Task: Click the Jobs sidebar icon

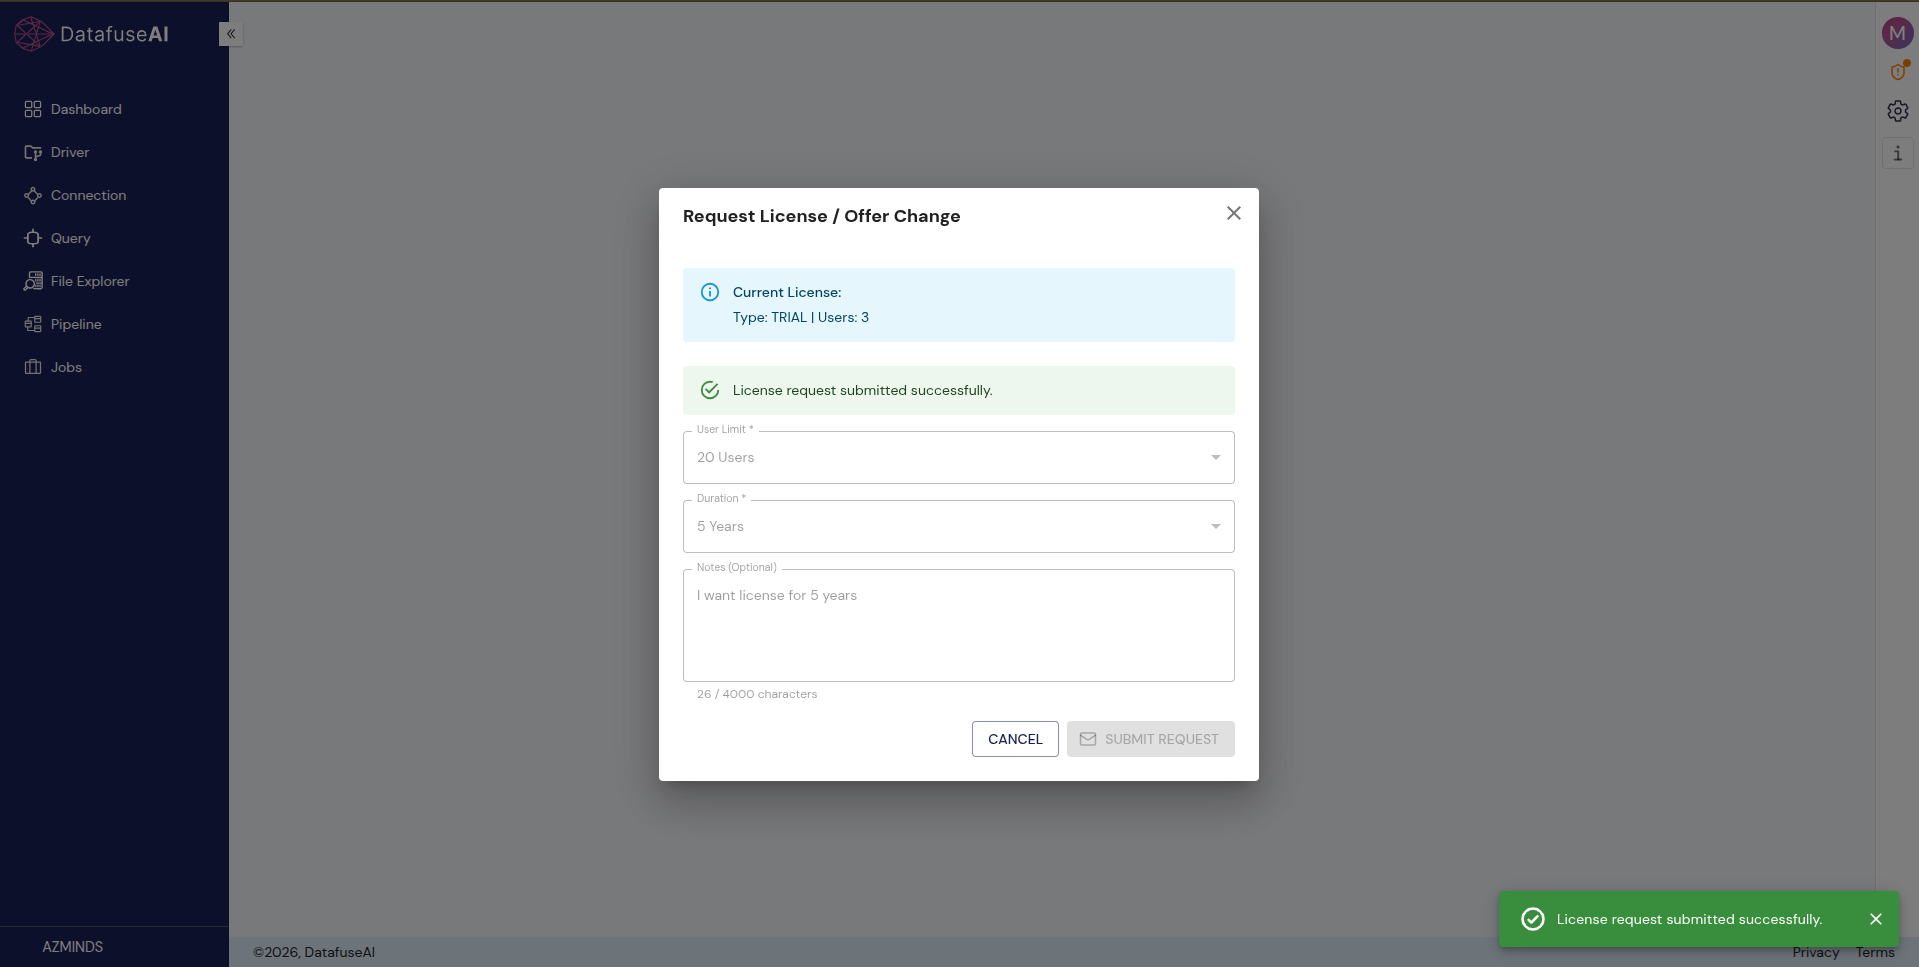Action: (x=33, y=367)
